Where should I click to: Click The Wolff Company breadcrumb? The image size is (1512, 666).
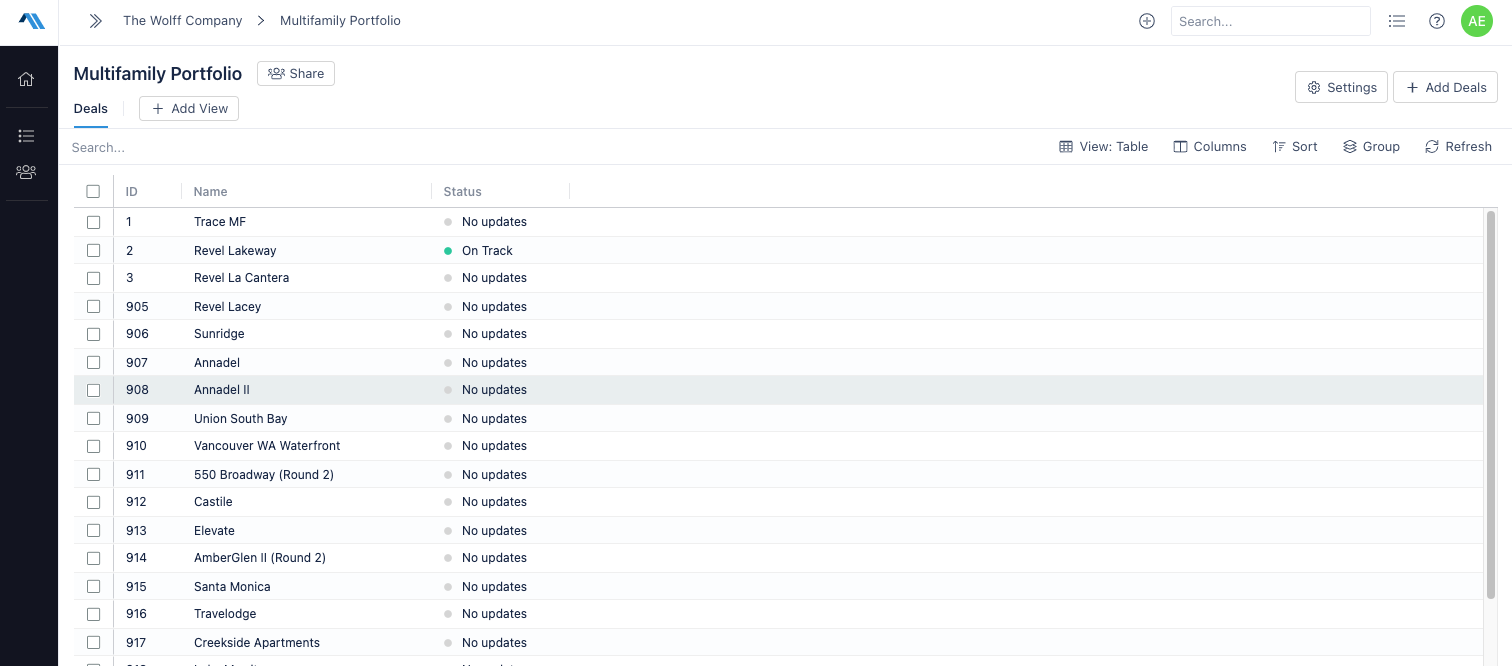pyautogui.click(x=182, y=21)
